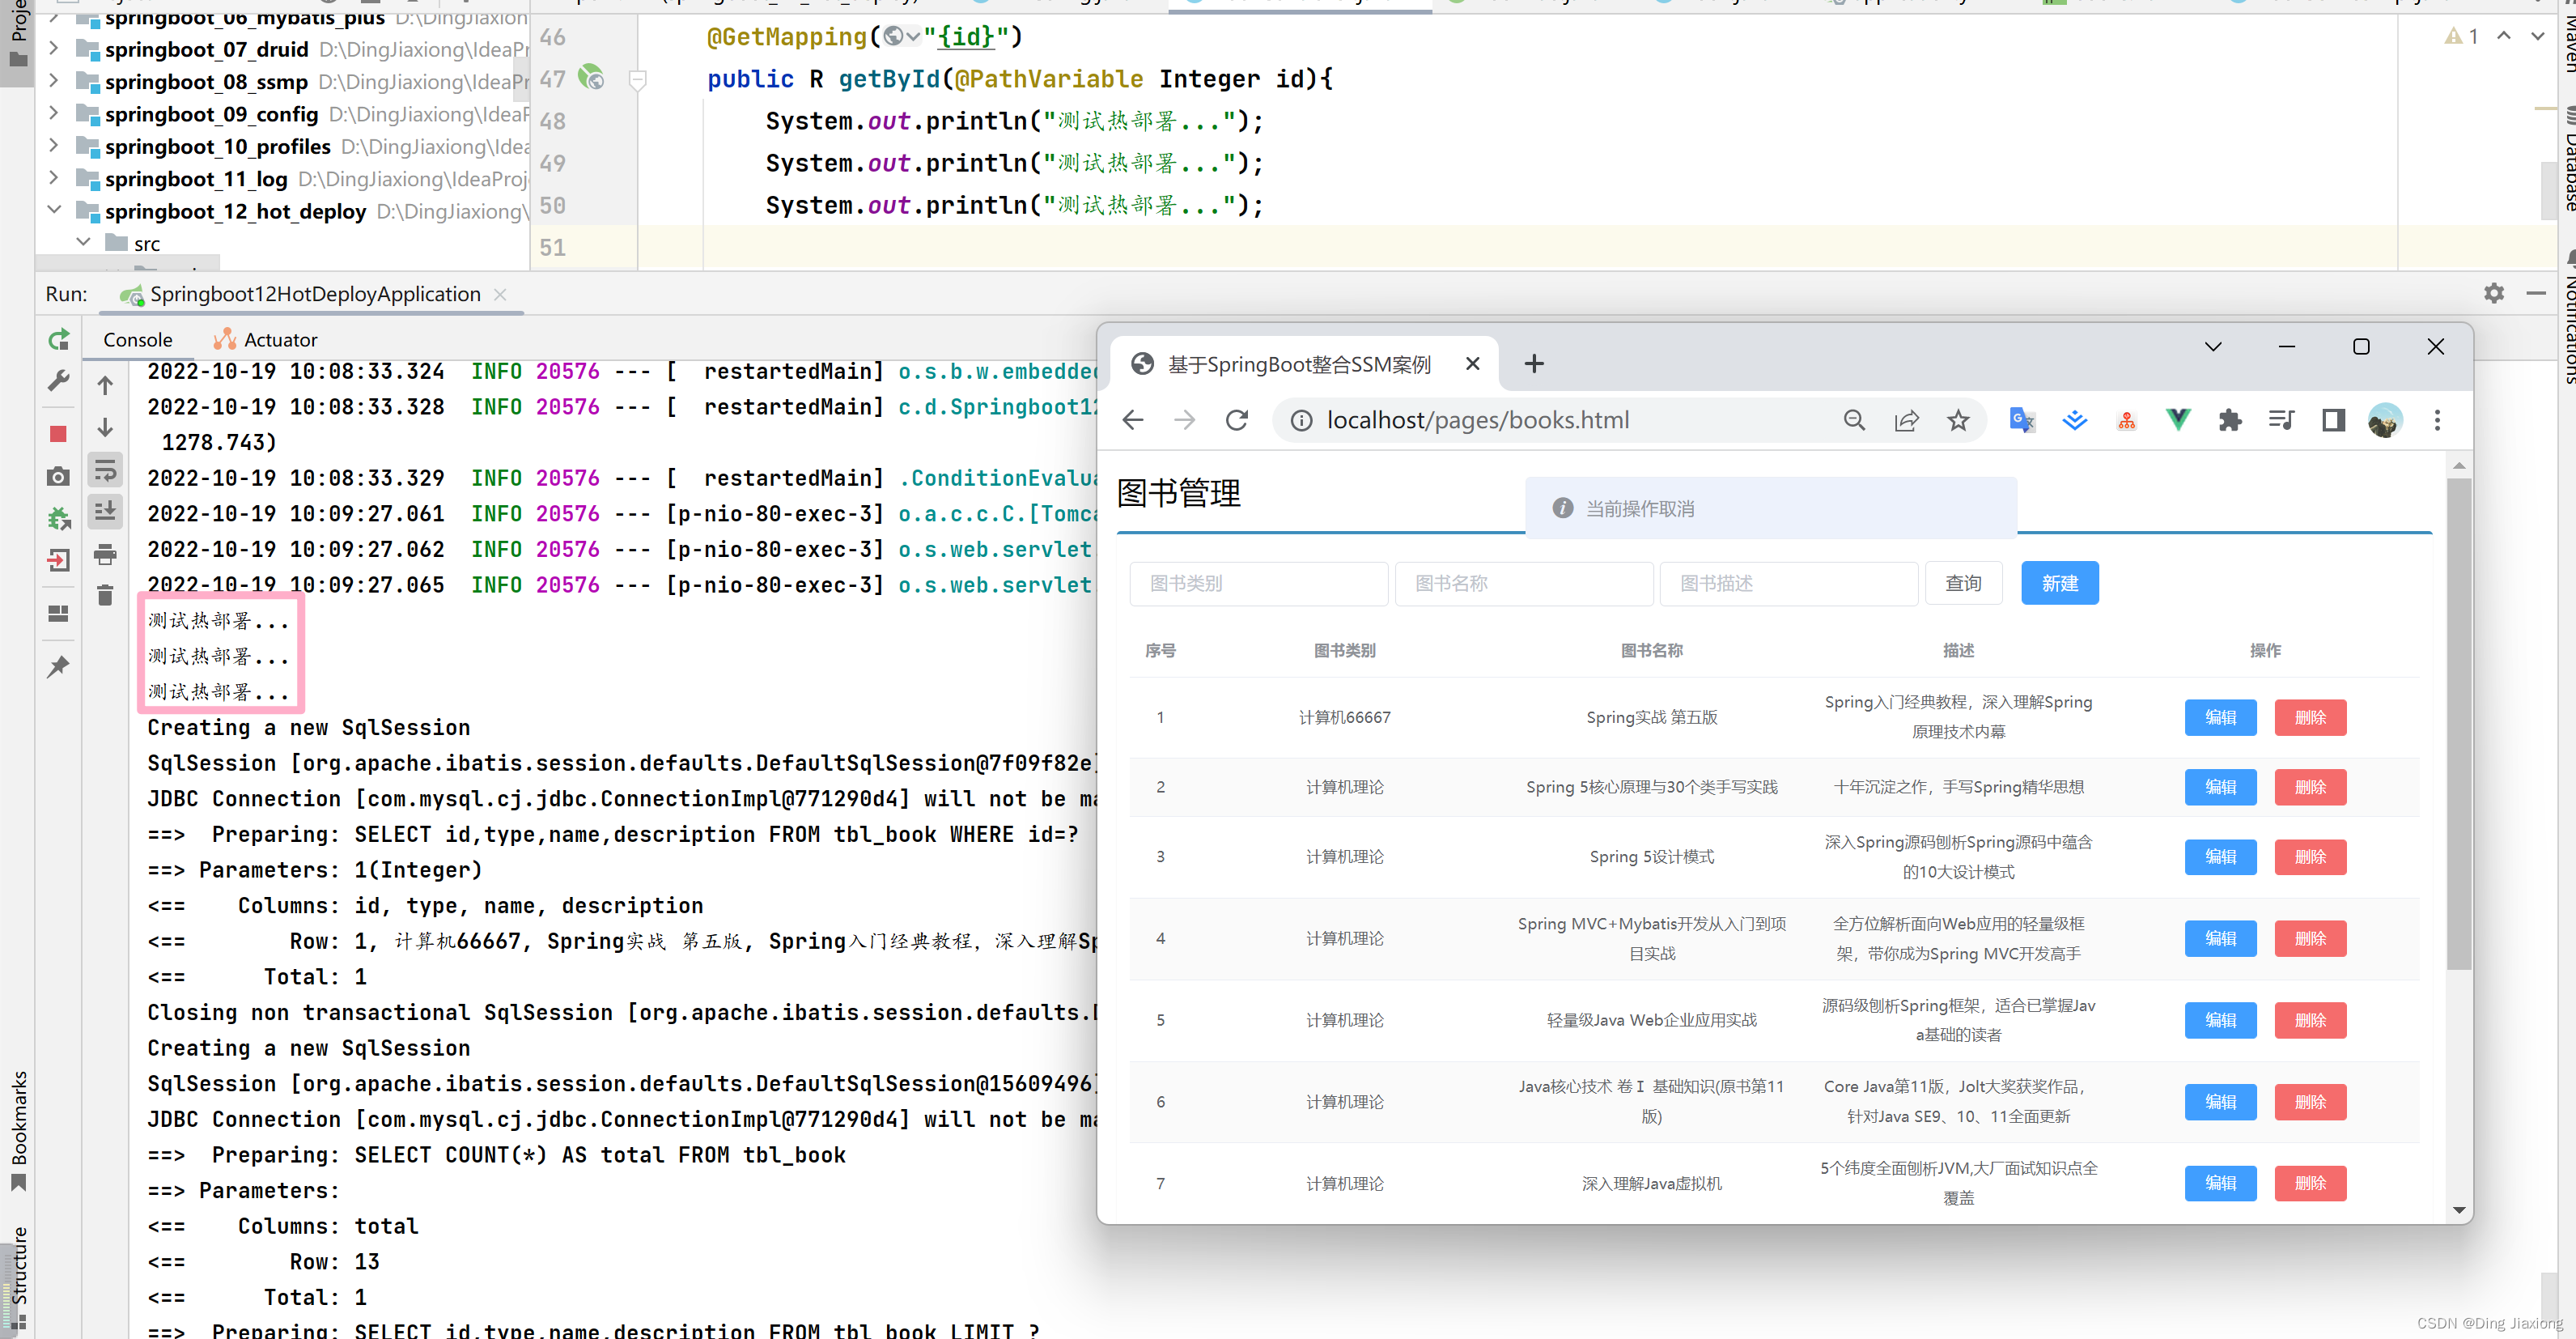Fold the getById method in editor gutter
The image size is (2576, 1339).
637,79
